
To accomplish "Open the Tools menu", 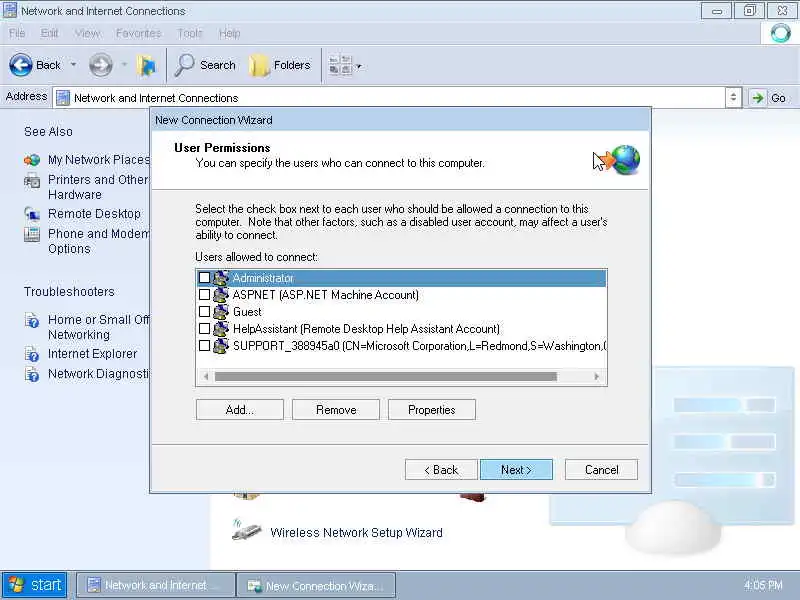I will [190, 34].
